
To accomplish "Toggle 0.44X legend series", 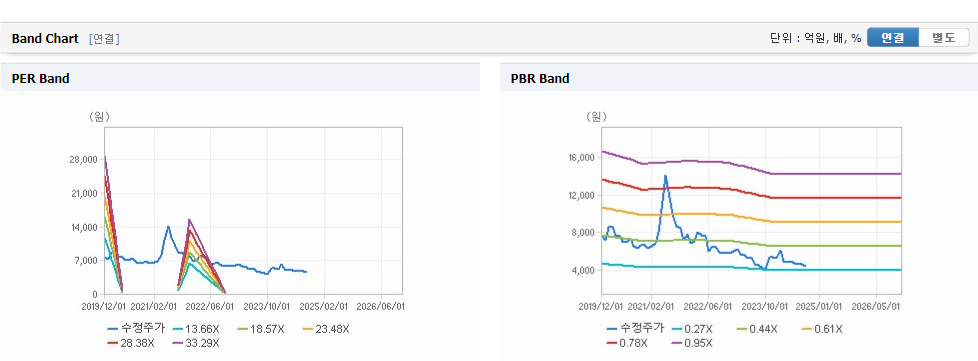I will [x=757, y=329].
